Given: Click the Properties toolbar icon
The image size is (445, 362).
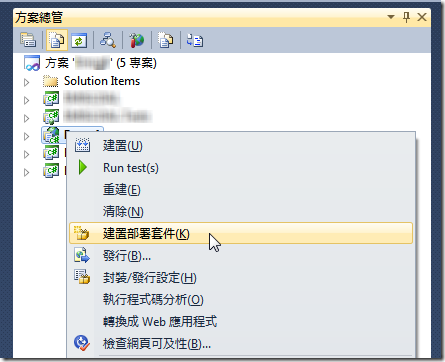Looking at the screenshot, I should pyautogui.click(x=28, y=40).
